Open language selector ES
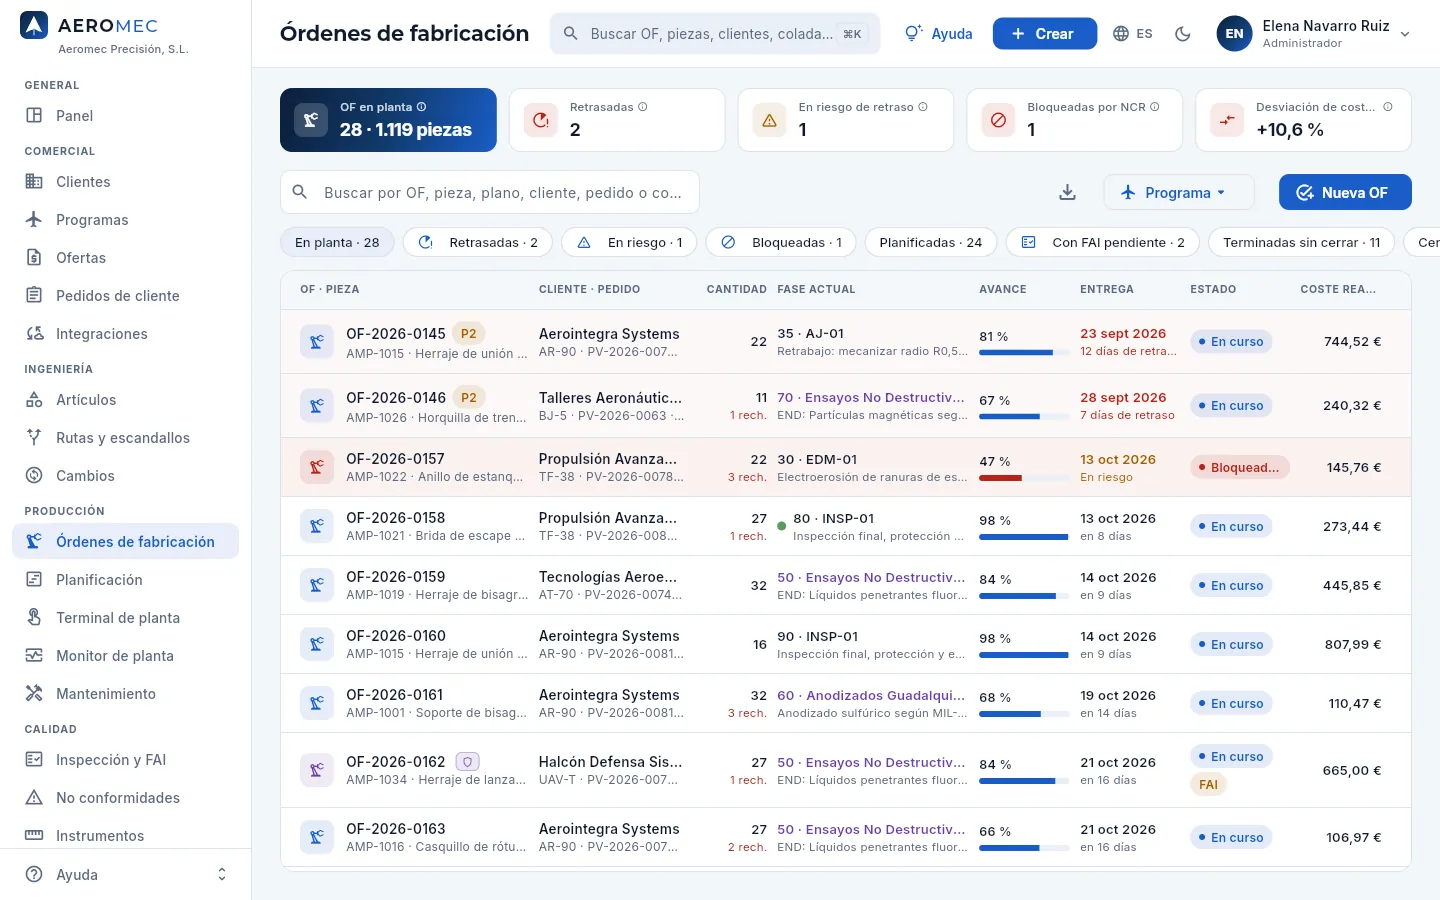 point(1133,34)
